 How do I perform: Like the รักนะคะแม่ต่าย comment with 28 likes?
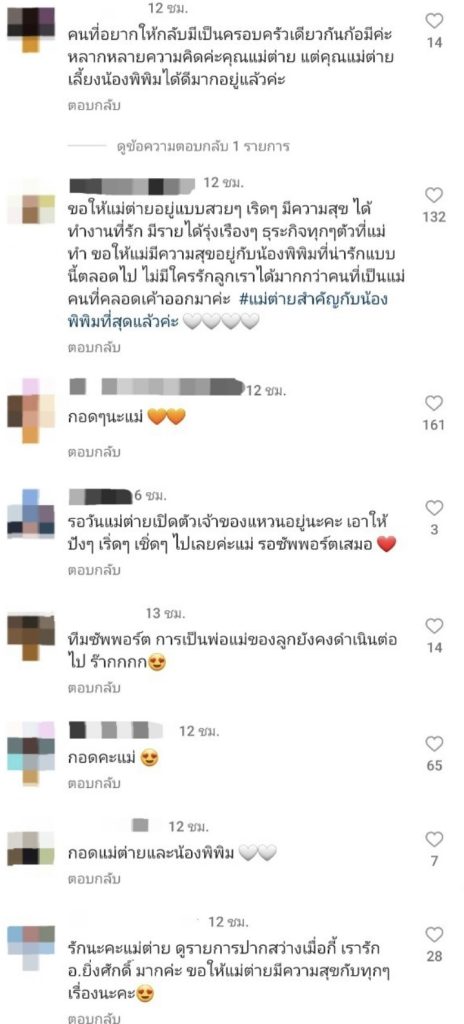[x=434, y=935]
